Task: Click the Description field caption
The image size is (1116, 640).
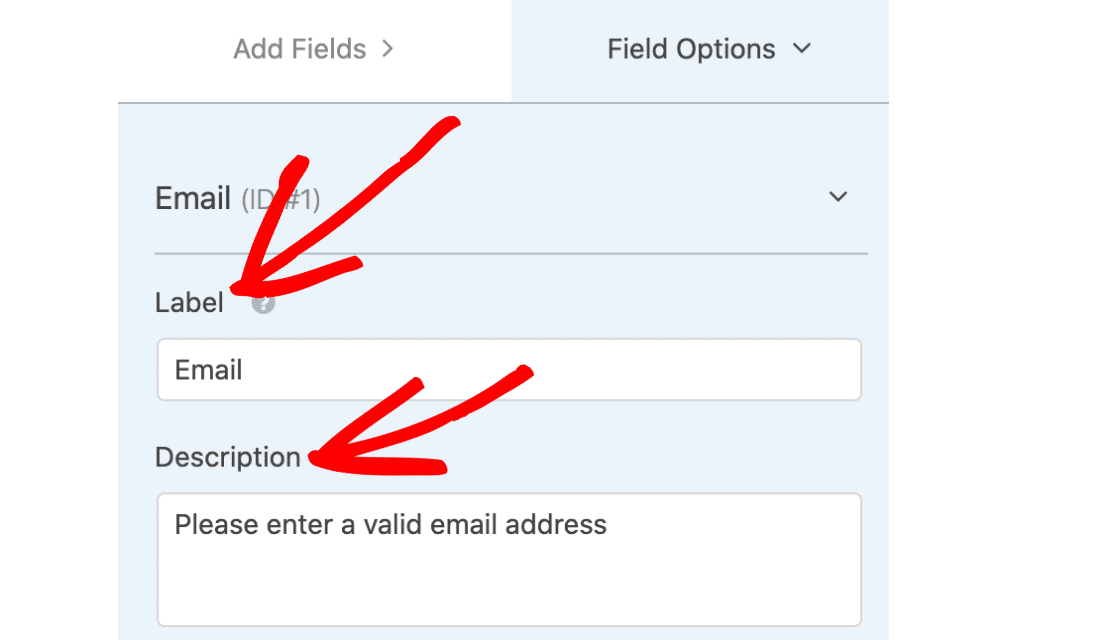Action: [227, 457]
